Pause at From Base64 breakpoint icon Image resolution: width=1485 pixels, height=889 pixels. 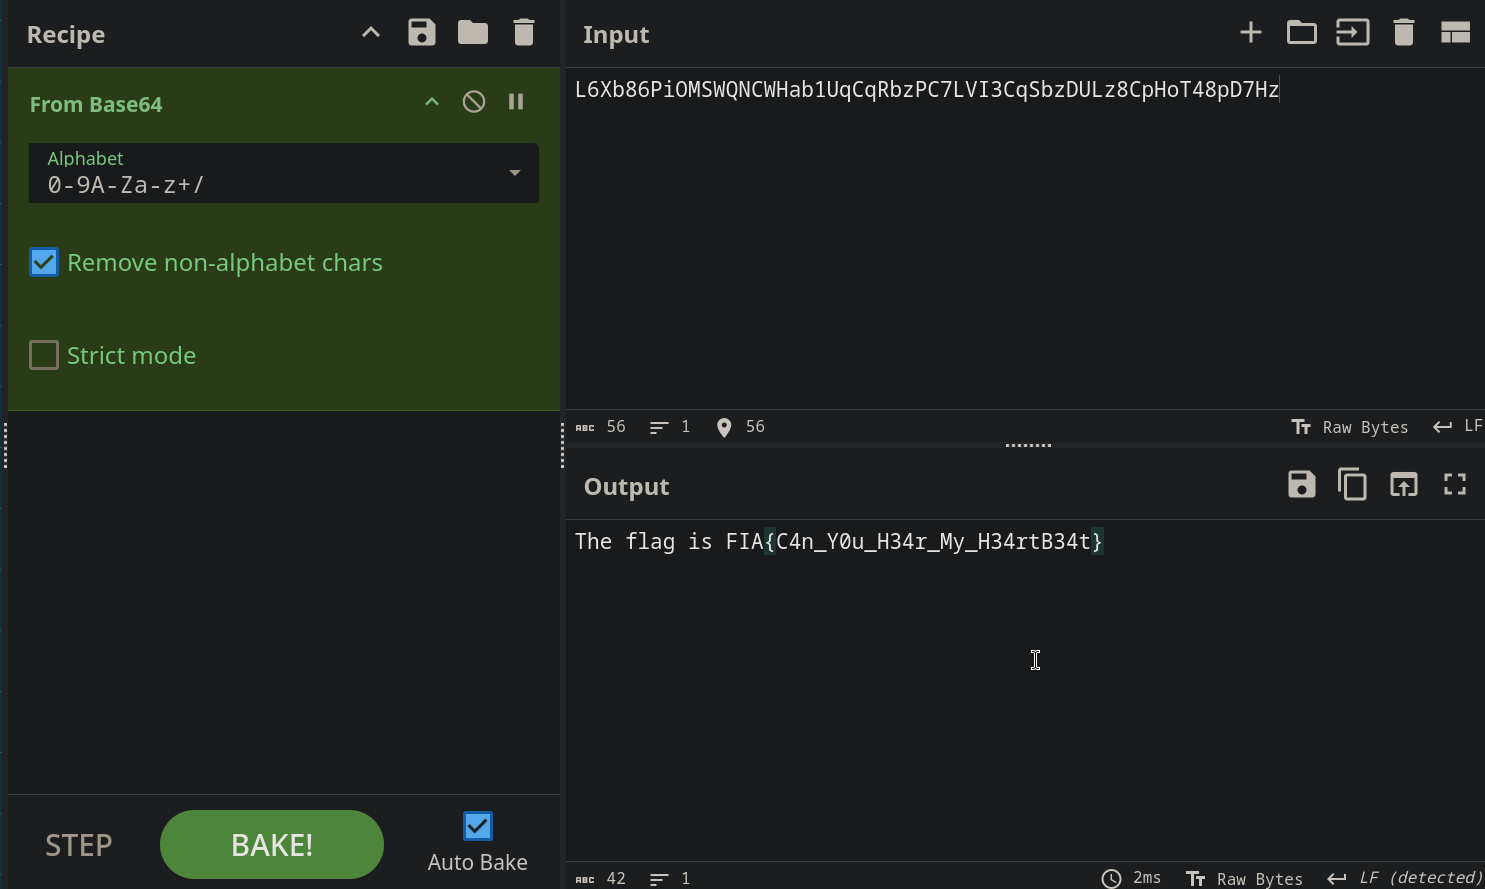pyautogui.click(x=516, y=102)
